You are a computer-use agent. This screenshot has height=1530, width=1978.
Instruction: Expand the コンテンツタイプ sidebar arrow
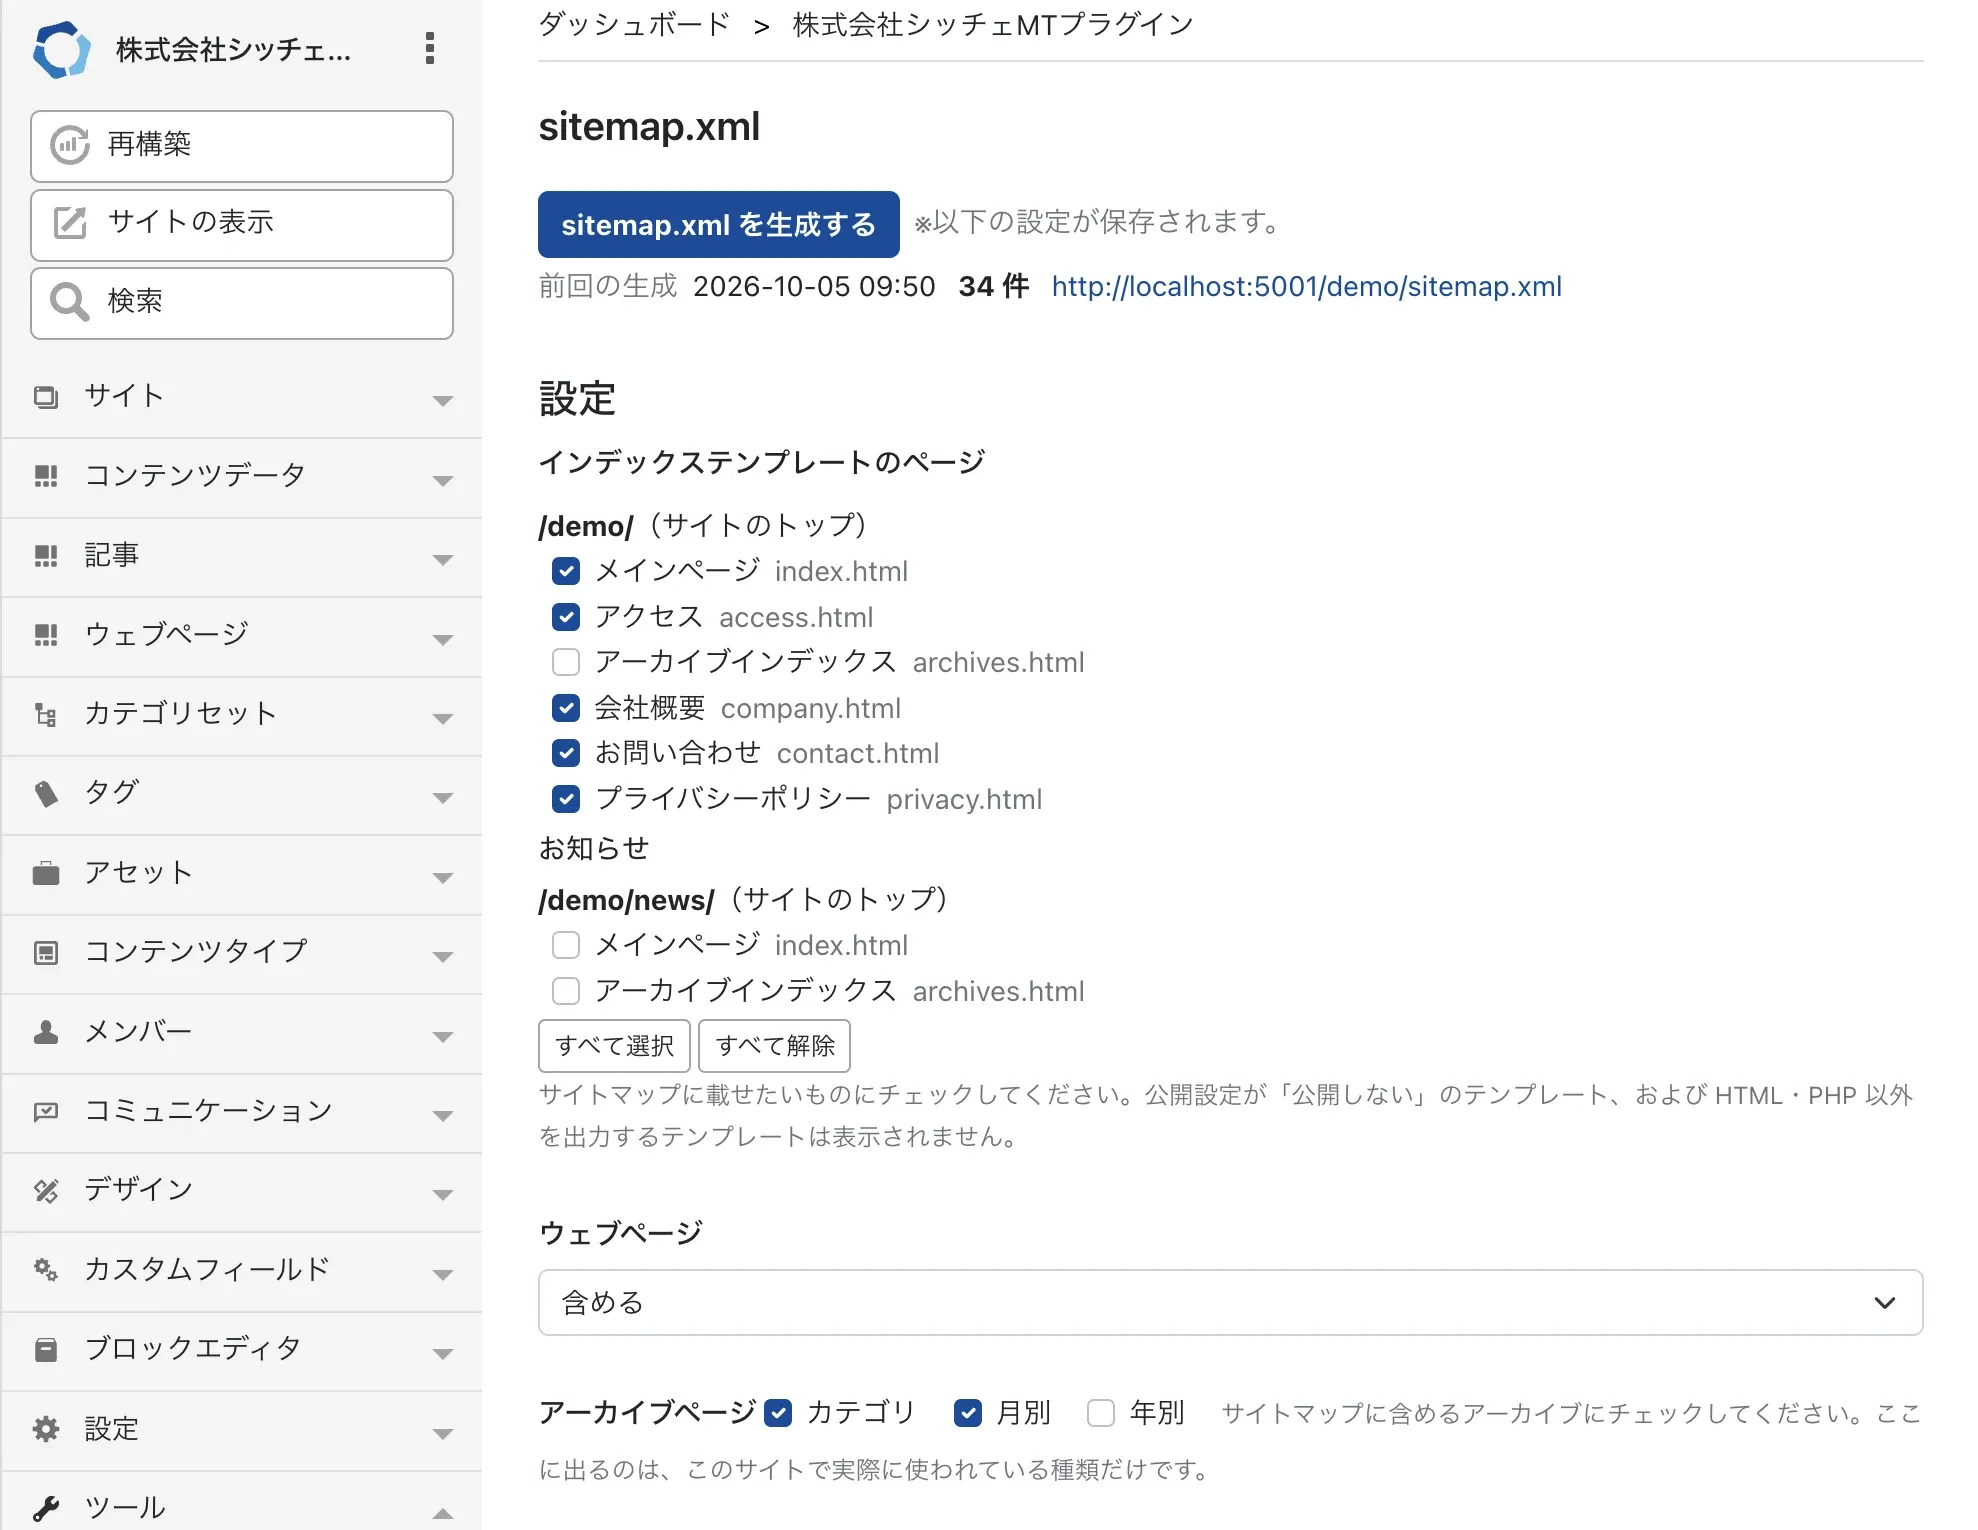[443, 957]
